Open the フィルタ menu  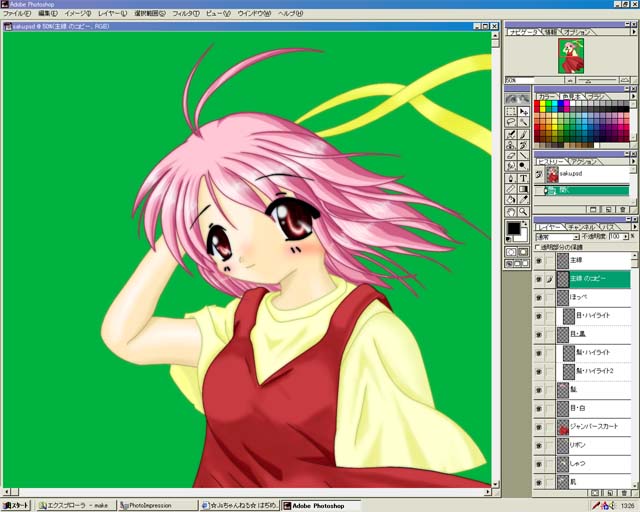point(186,13)
